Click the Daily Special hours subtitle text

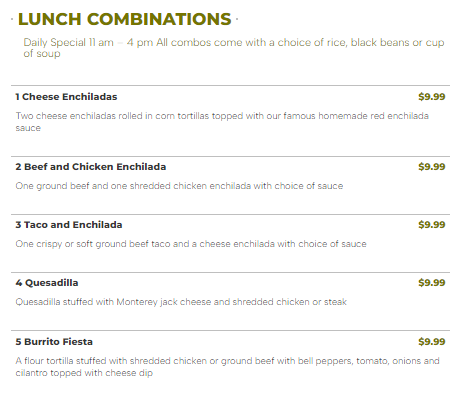tap(234, 48)
